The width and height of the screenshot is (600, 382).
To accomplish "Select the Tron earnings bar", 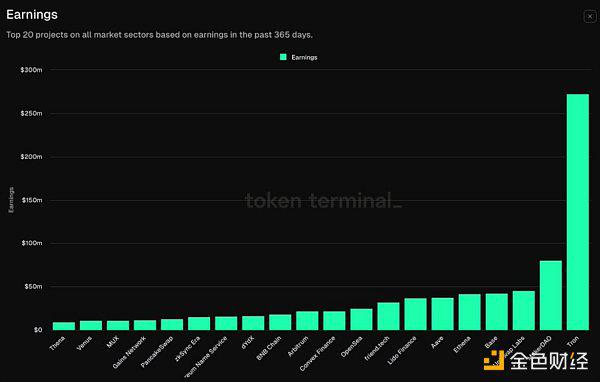I will tap(577, 212).
